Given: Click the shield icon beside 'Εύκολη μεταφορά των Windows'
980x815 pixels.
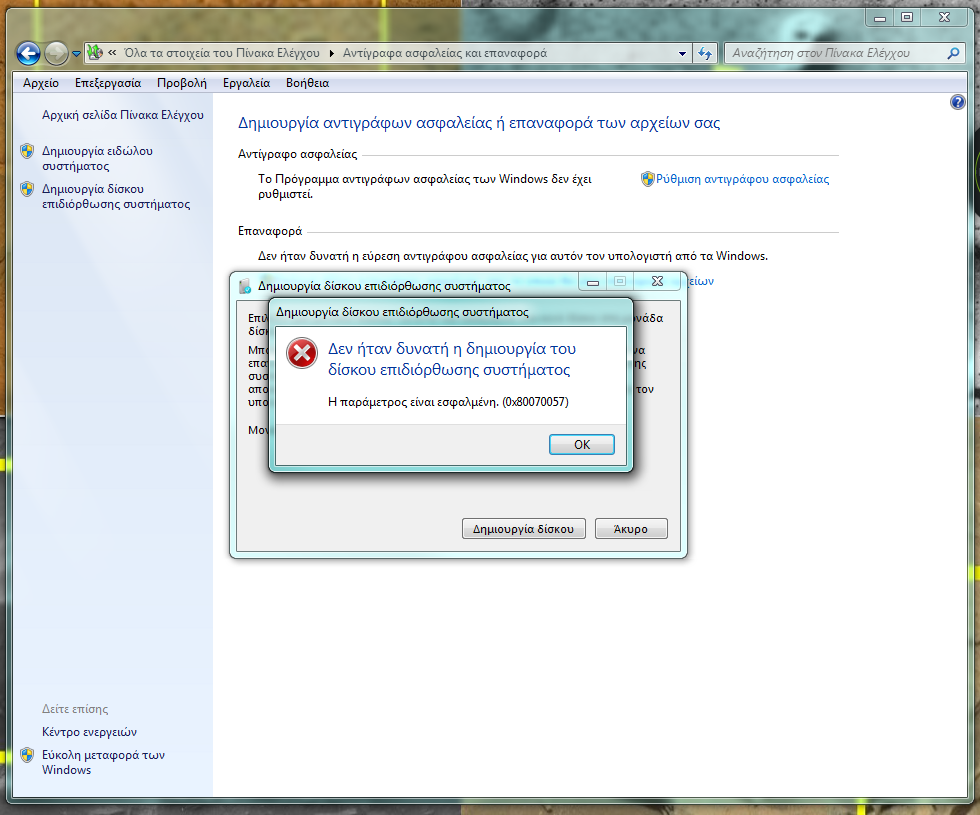Looking at the screenshot, I should click(27, 755).
